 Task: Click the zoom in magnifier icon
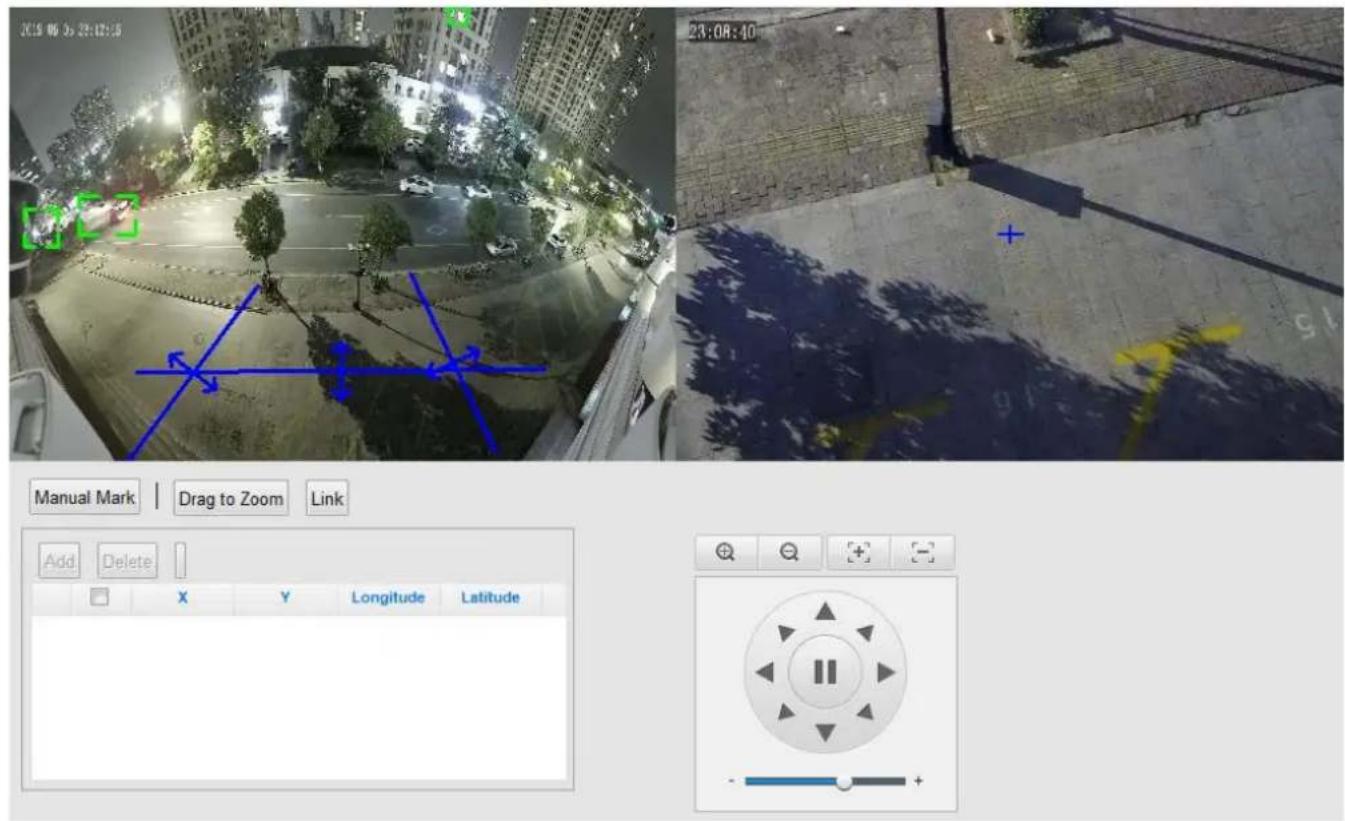click(726, 552)
